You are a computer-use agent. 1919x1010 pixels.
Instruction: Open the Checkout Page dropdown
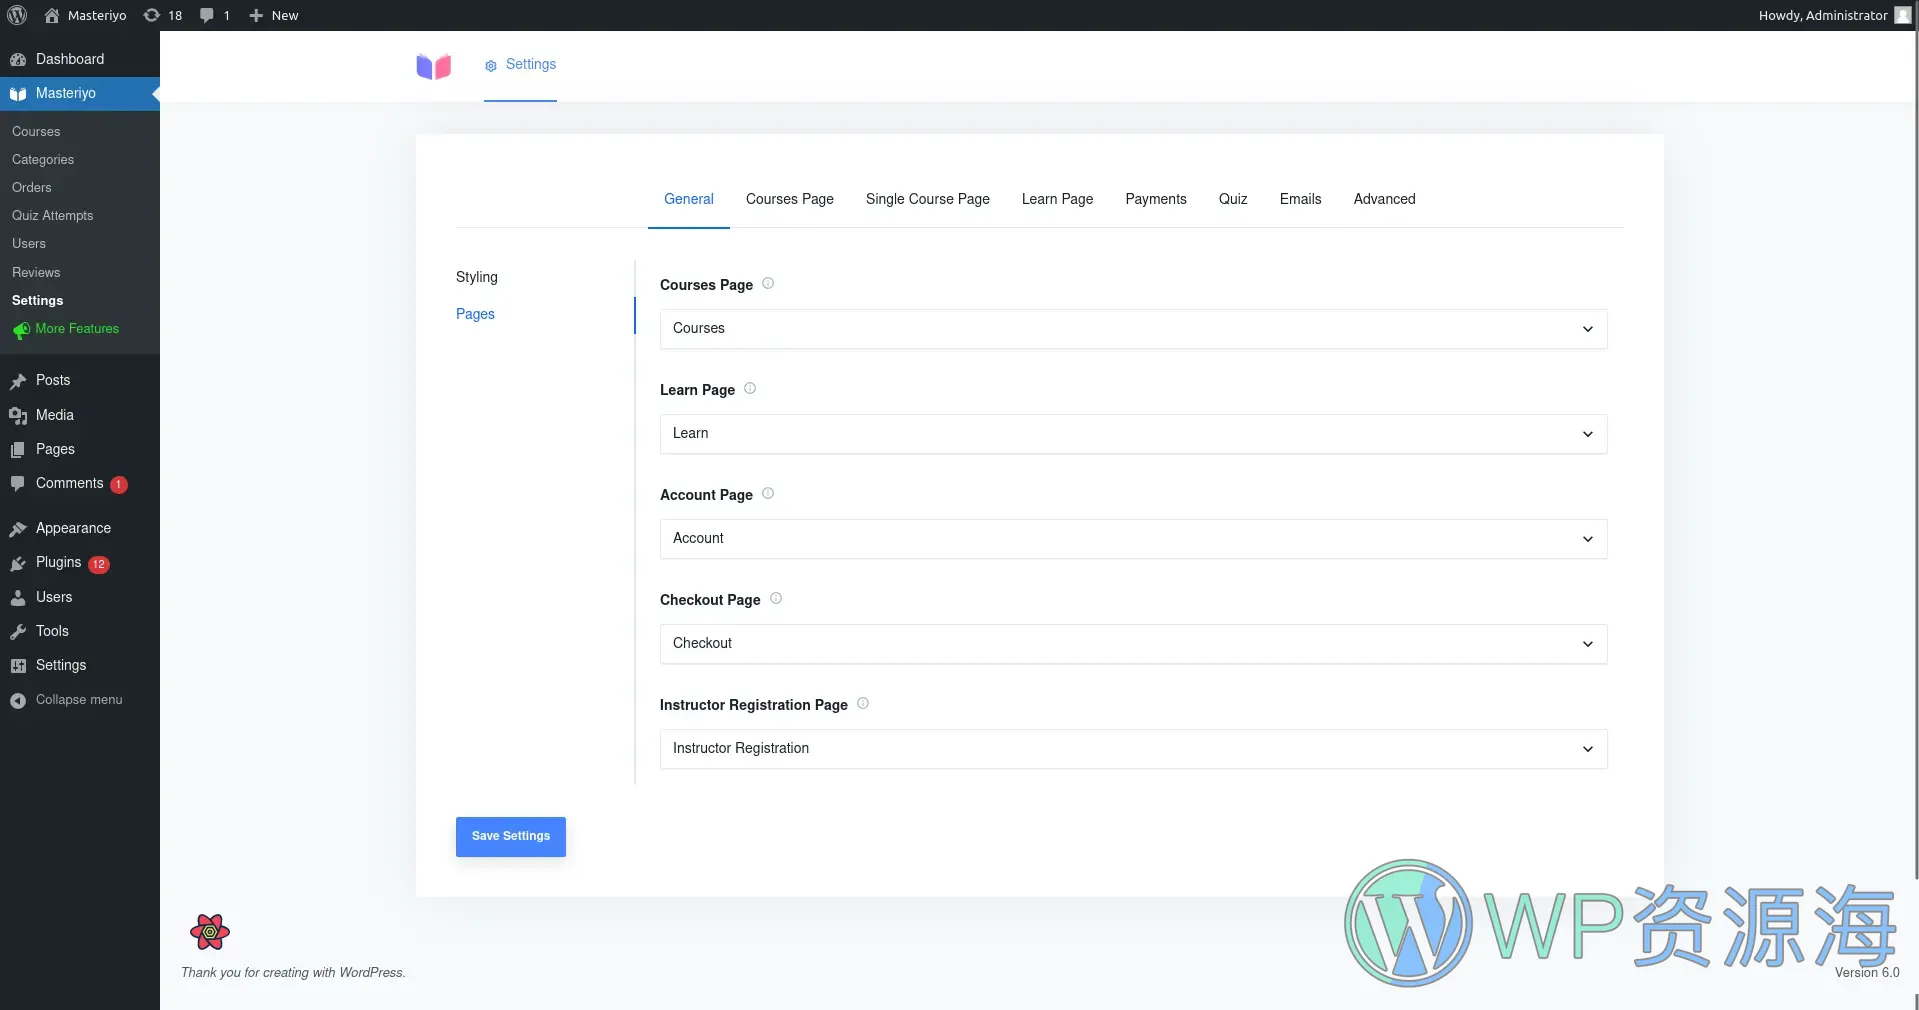point(1132,644)
